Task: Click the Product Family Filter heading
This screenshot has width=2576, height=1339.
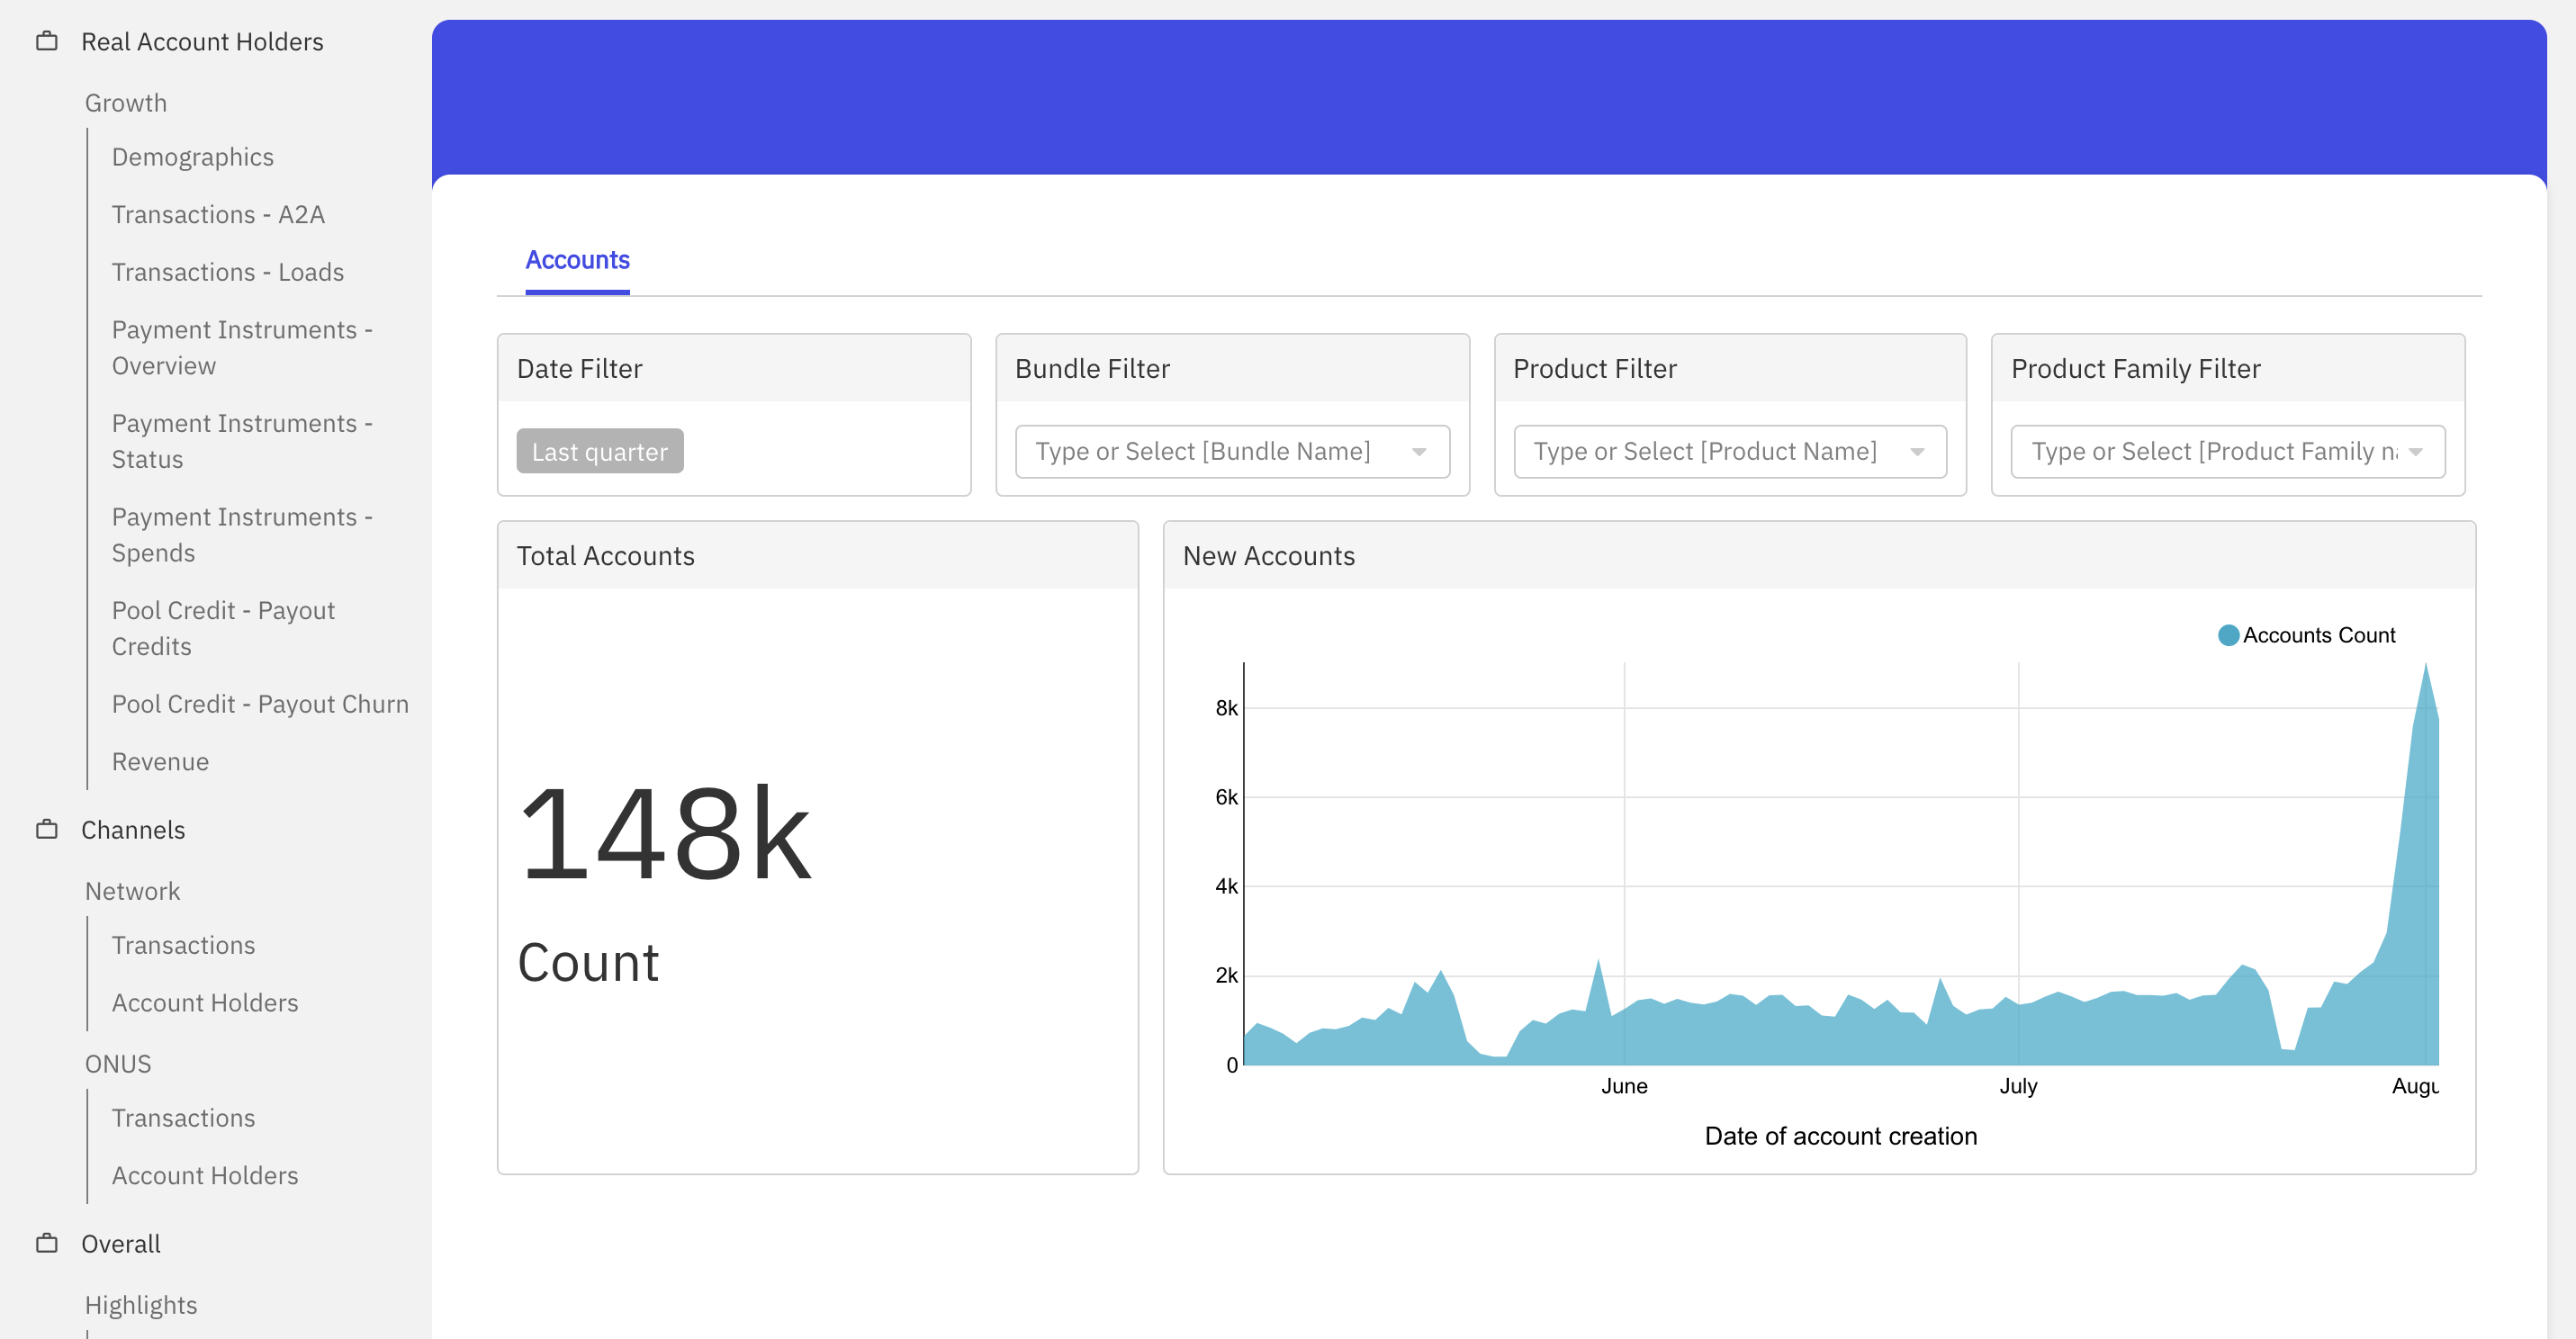Action: coord(2136,369)
